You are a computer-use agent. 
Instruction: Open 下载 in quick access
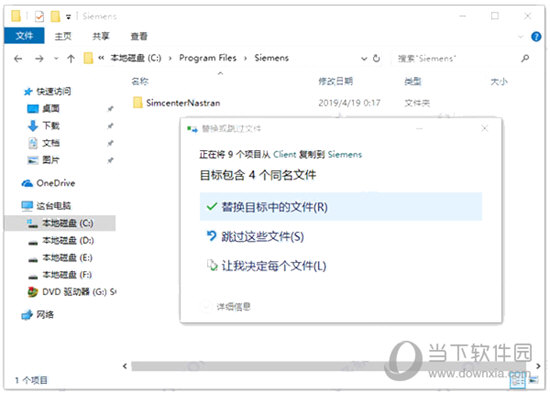51,126
